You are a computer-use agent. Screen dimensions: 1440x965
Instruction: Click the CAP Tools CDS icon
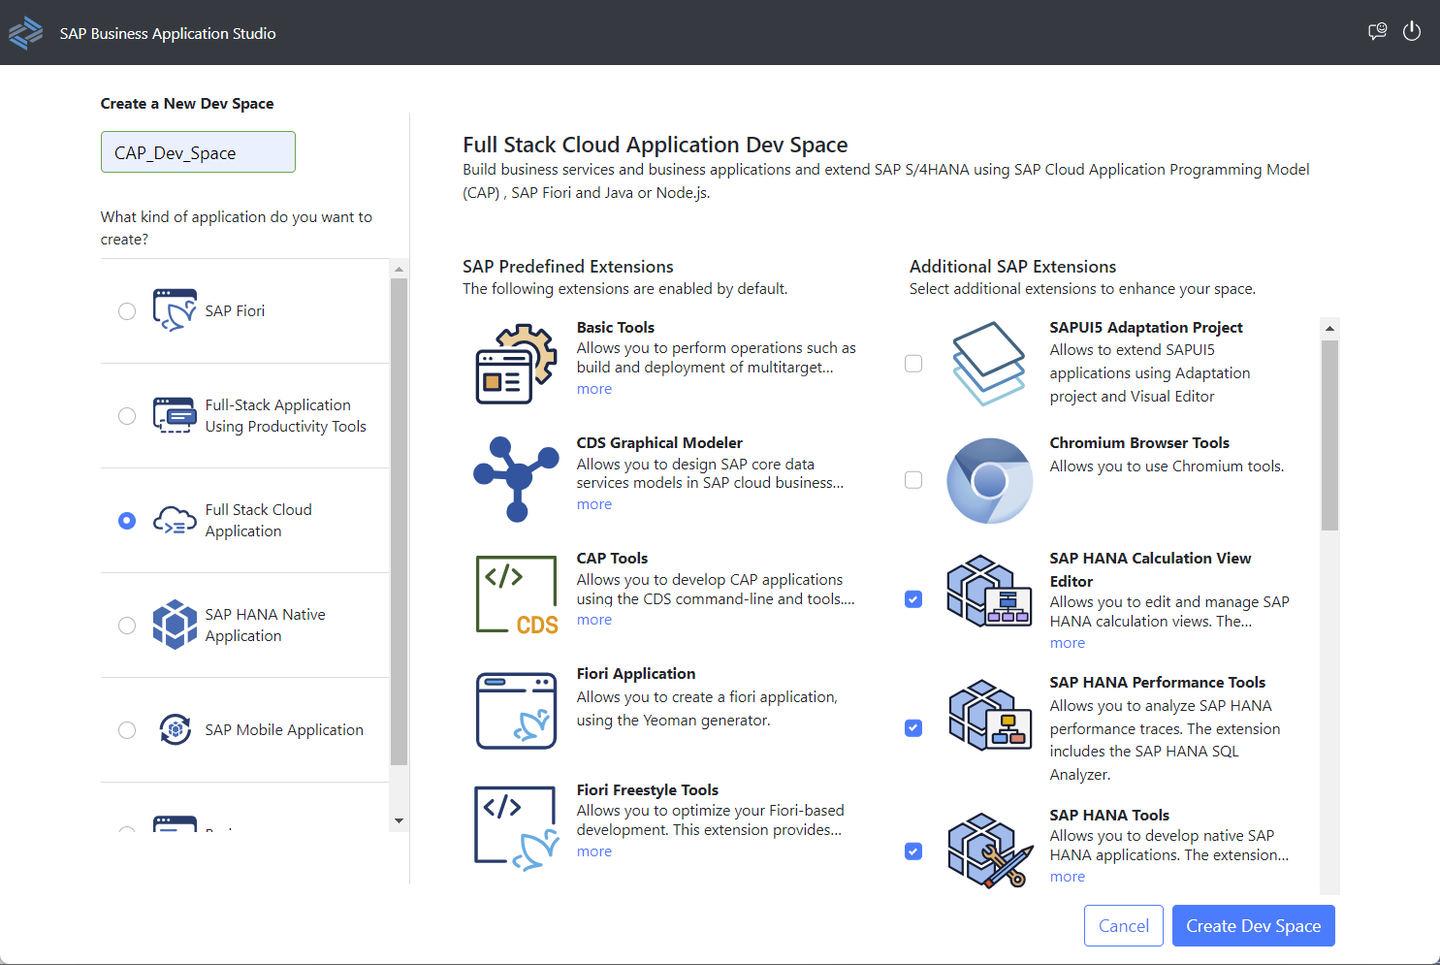(x=516, y=595)
